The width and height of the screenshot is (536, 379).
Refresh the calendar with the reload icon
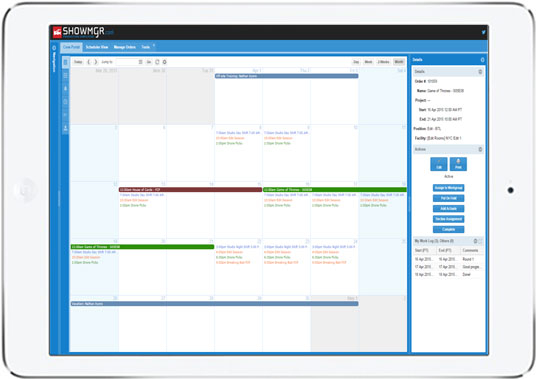(157, 62)
